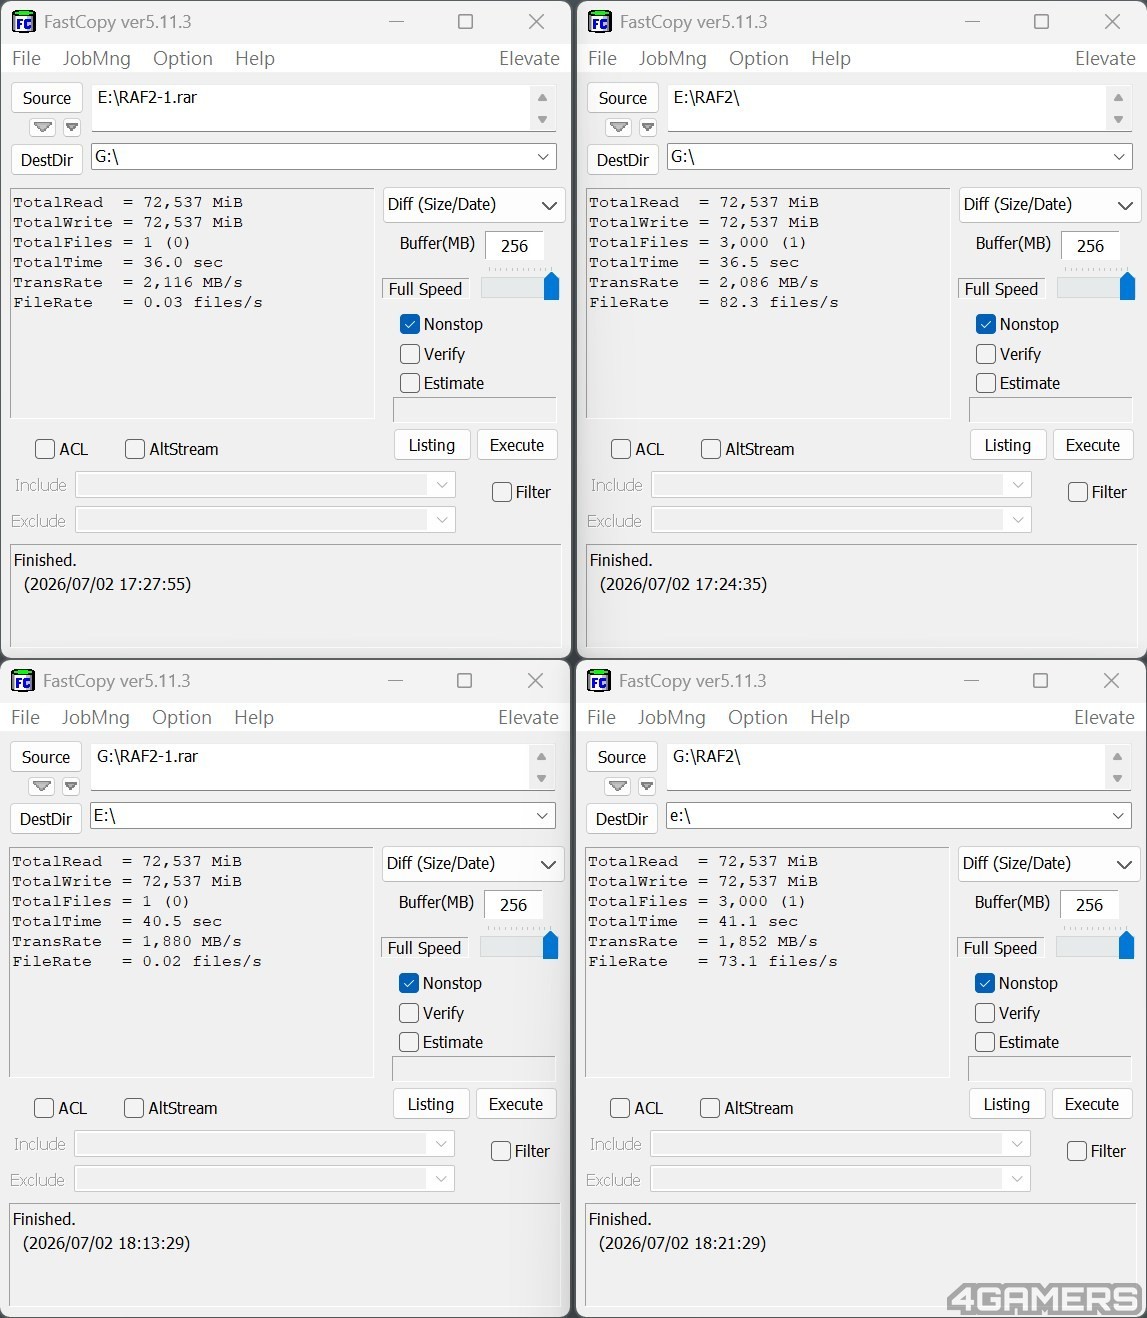Expand DestDir e:\ dropdown in G:\RAF2\ window
The height and width of the screenshot is (1318, 1147).
point(1118,816)
